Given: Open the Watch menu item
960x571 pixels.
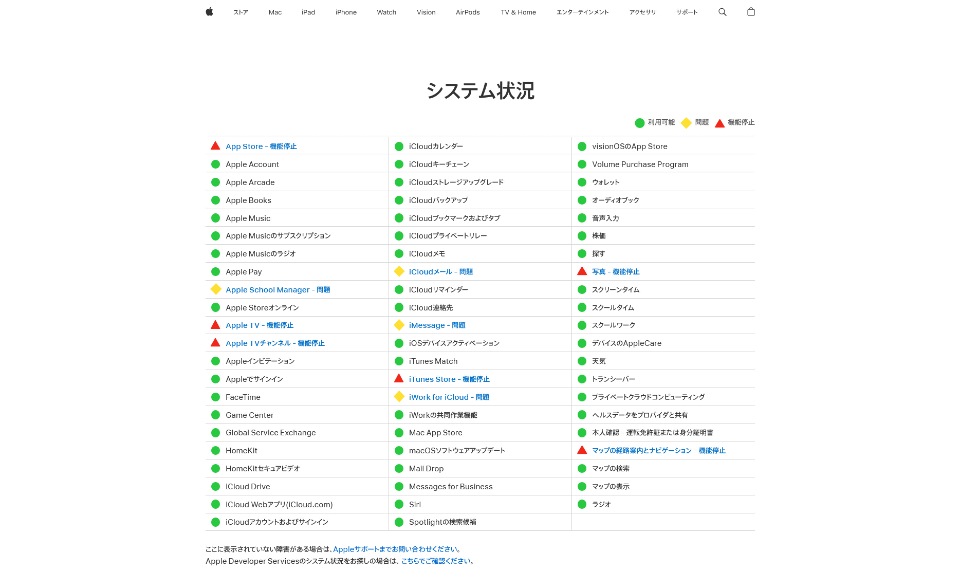Looking at the screenshot, I should pyautogui.click(x=386, y=12).
